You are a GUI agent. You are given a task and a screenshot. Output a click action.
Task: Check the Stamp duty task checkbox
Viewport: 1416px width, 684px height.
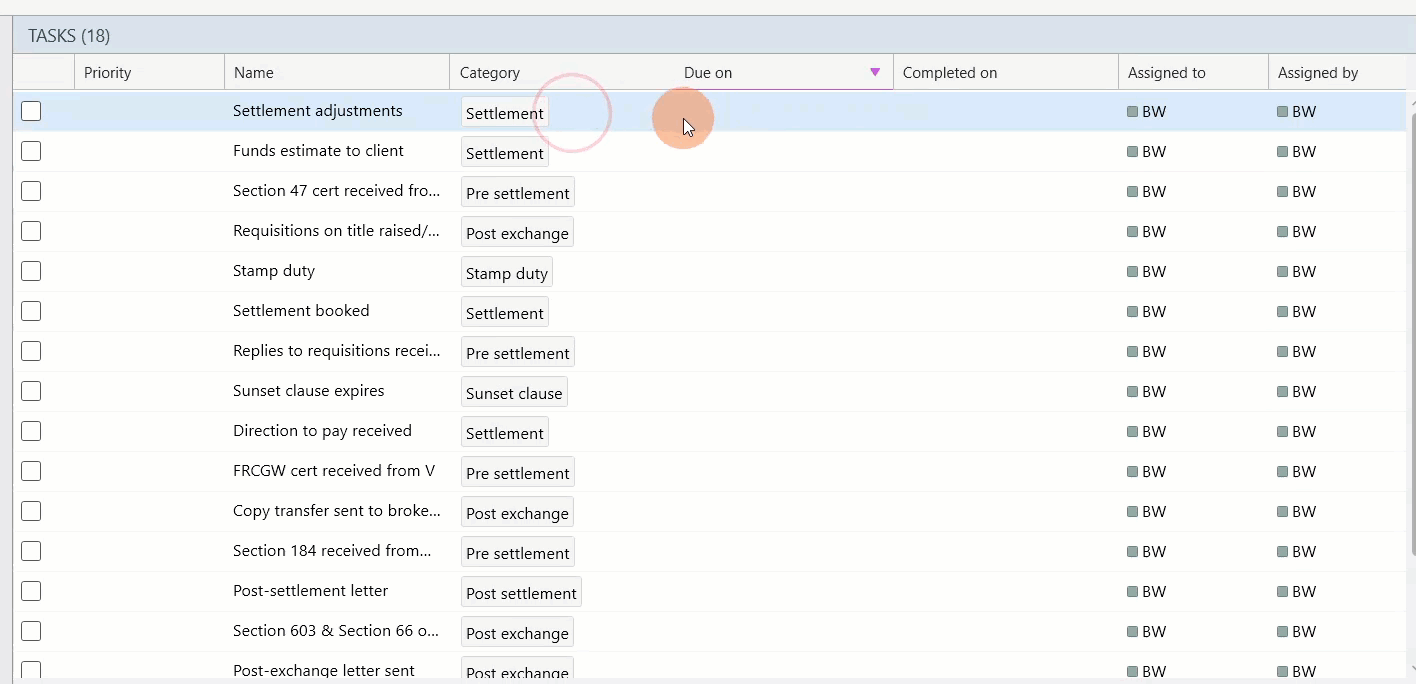point(31,271)
